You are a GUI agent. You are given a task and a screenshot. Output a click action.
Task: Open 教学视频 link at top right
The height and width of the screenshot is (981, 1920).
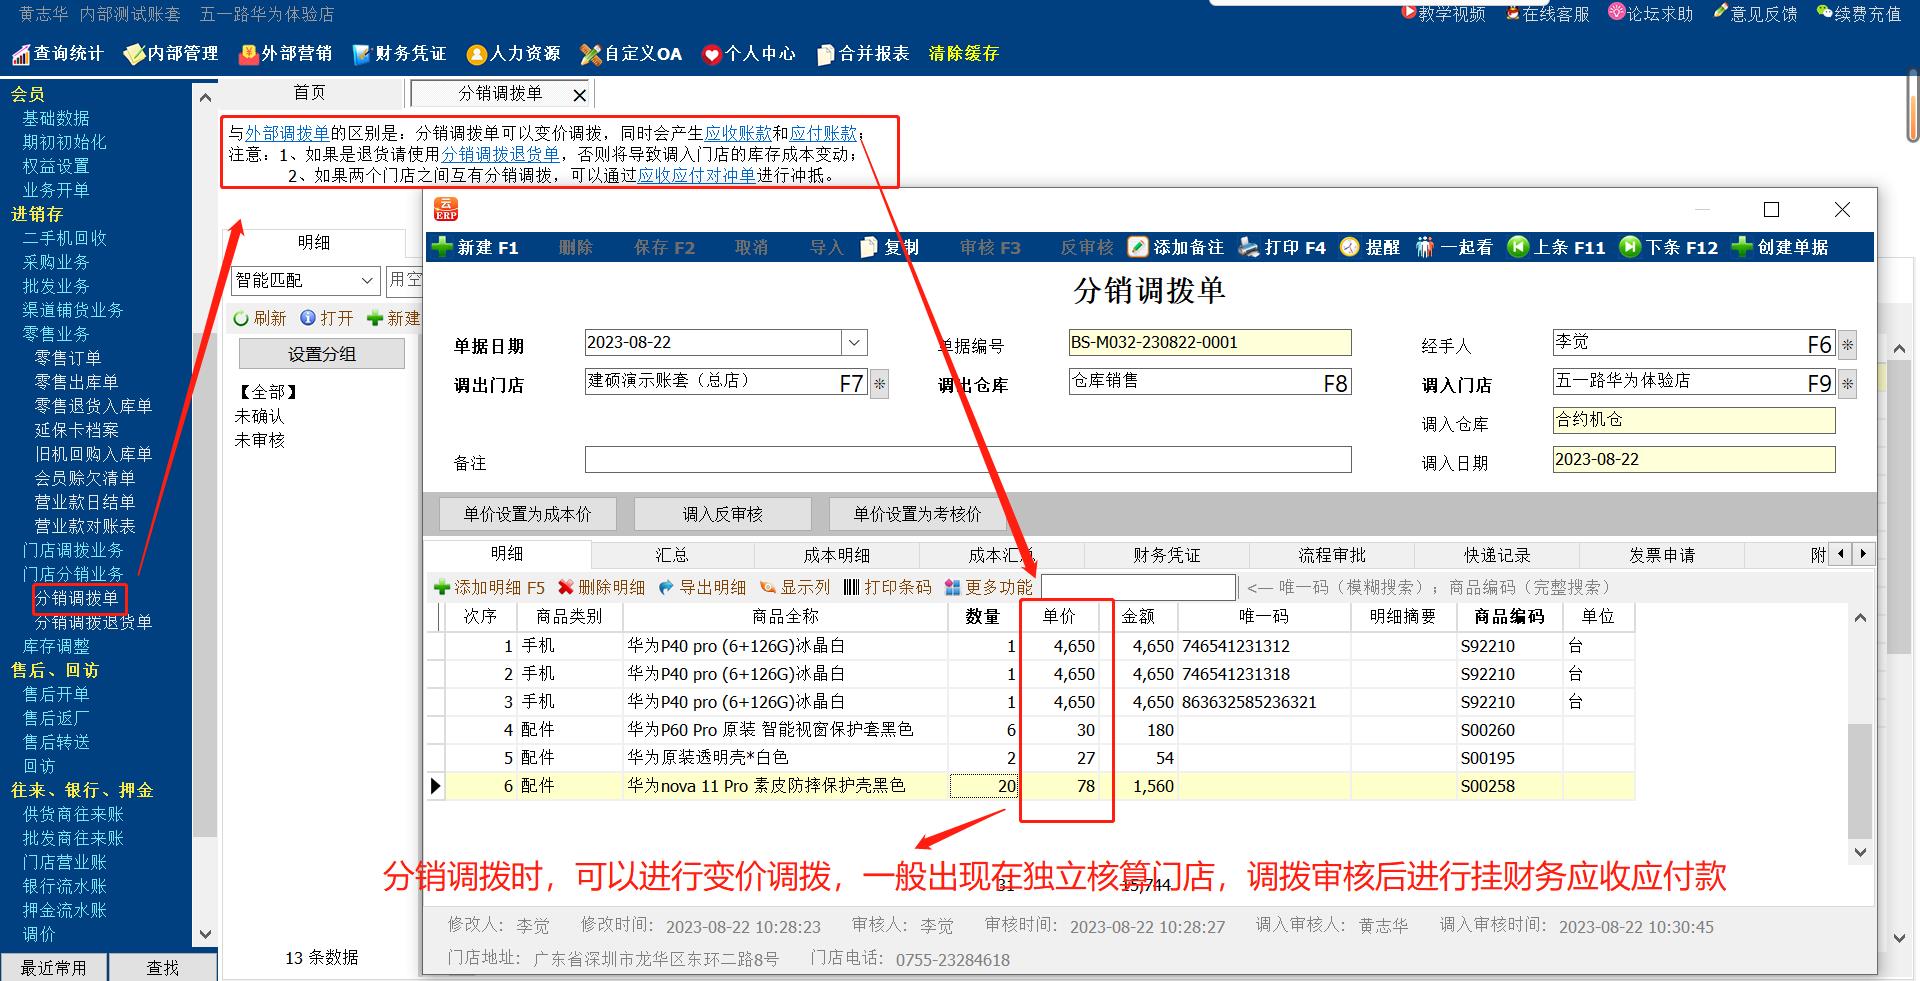coord(1443,14)
